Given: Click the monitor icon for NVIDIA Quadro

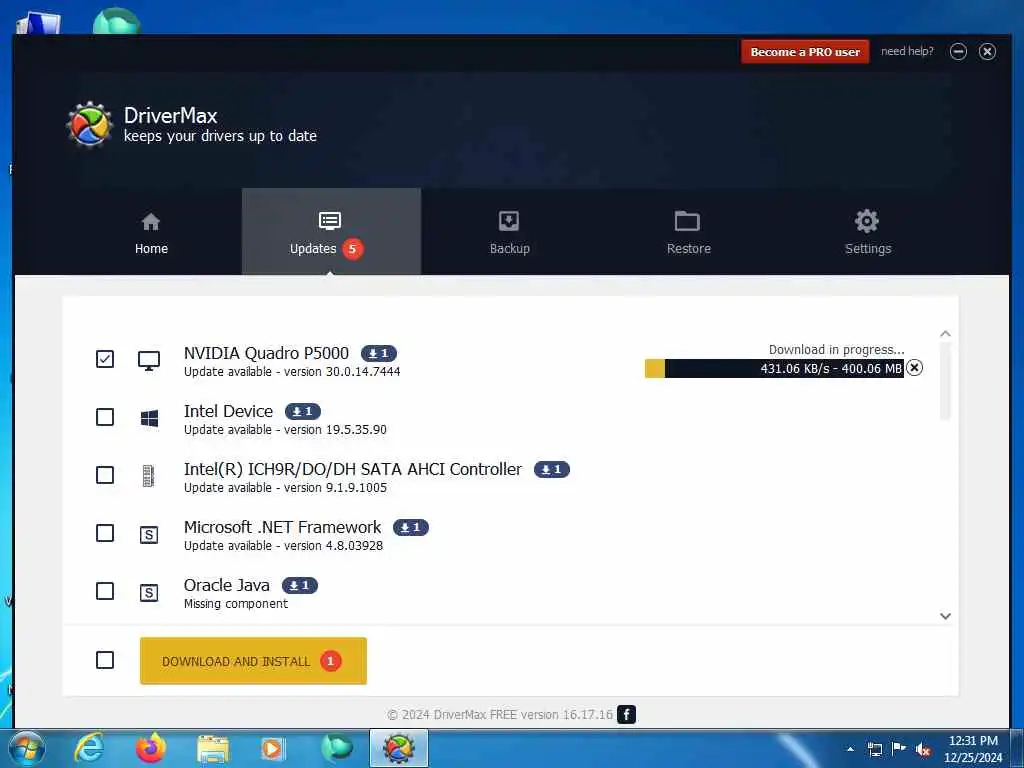Looking at the screenshot, I should point(149,360).
